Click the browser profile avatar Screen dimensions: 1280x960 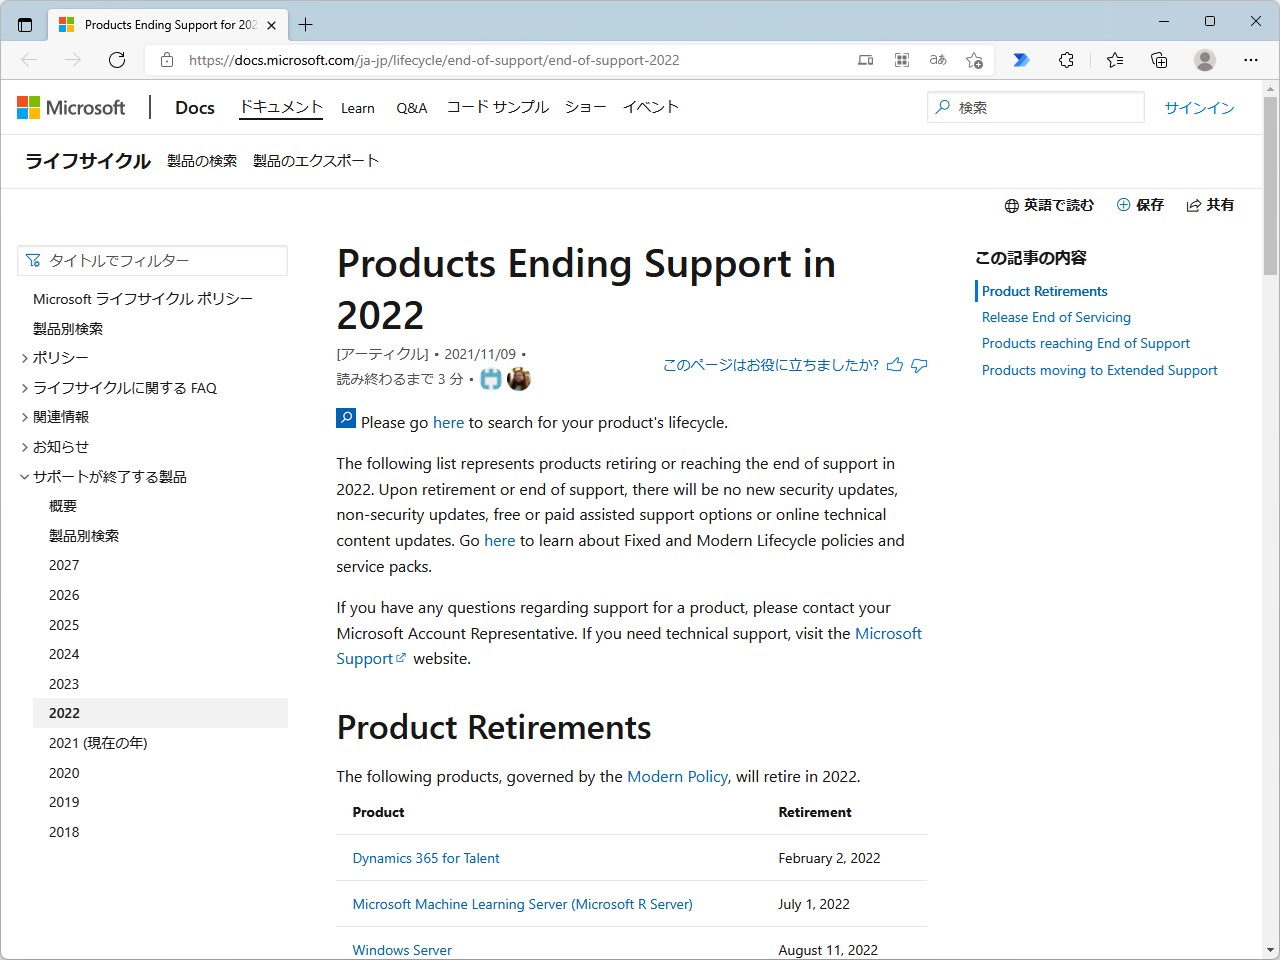pyautogui.click(x=1205, y=60)
